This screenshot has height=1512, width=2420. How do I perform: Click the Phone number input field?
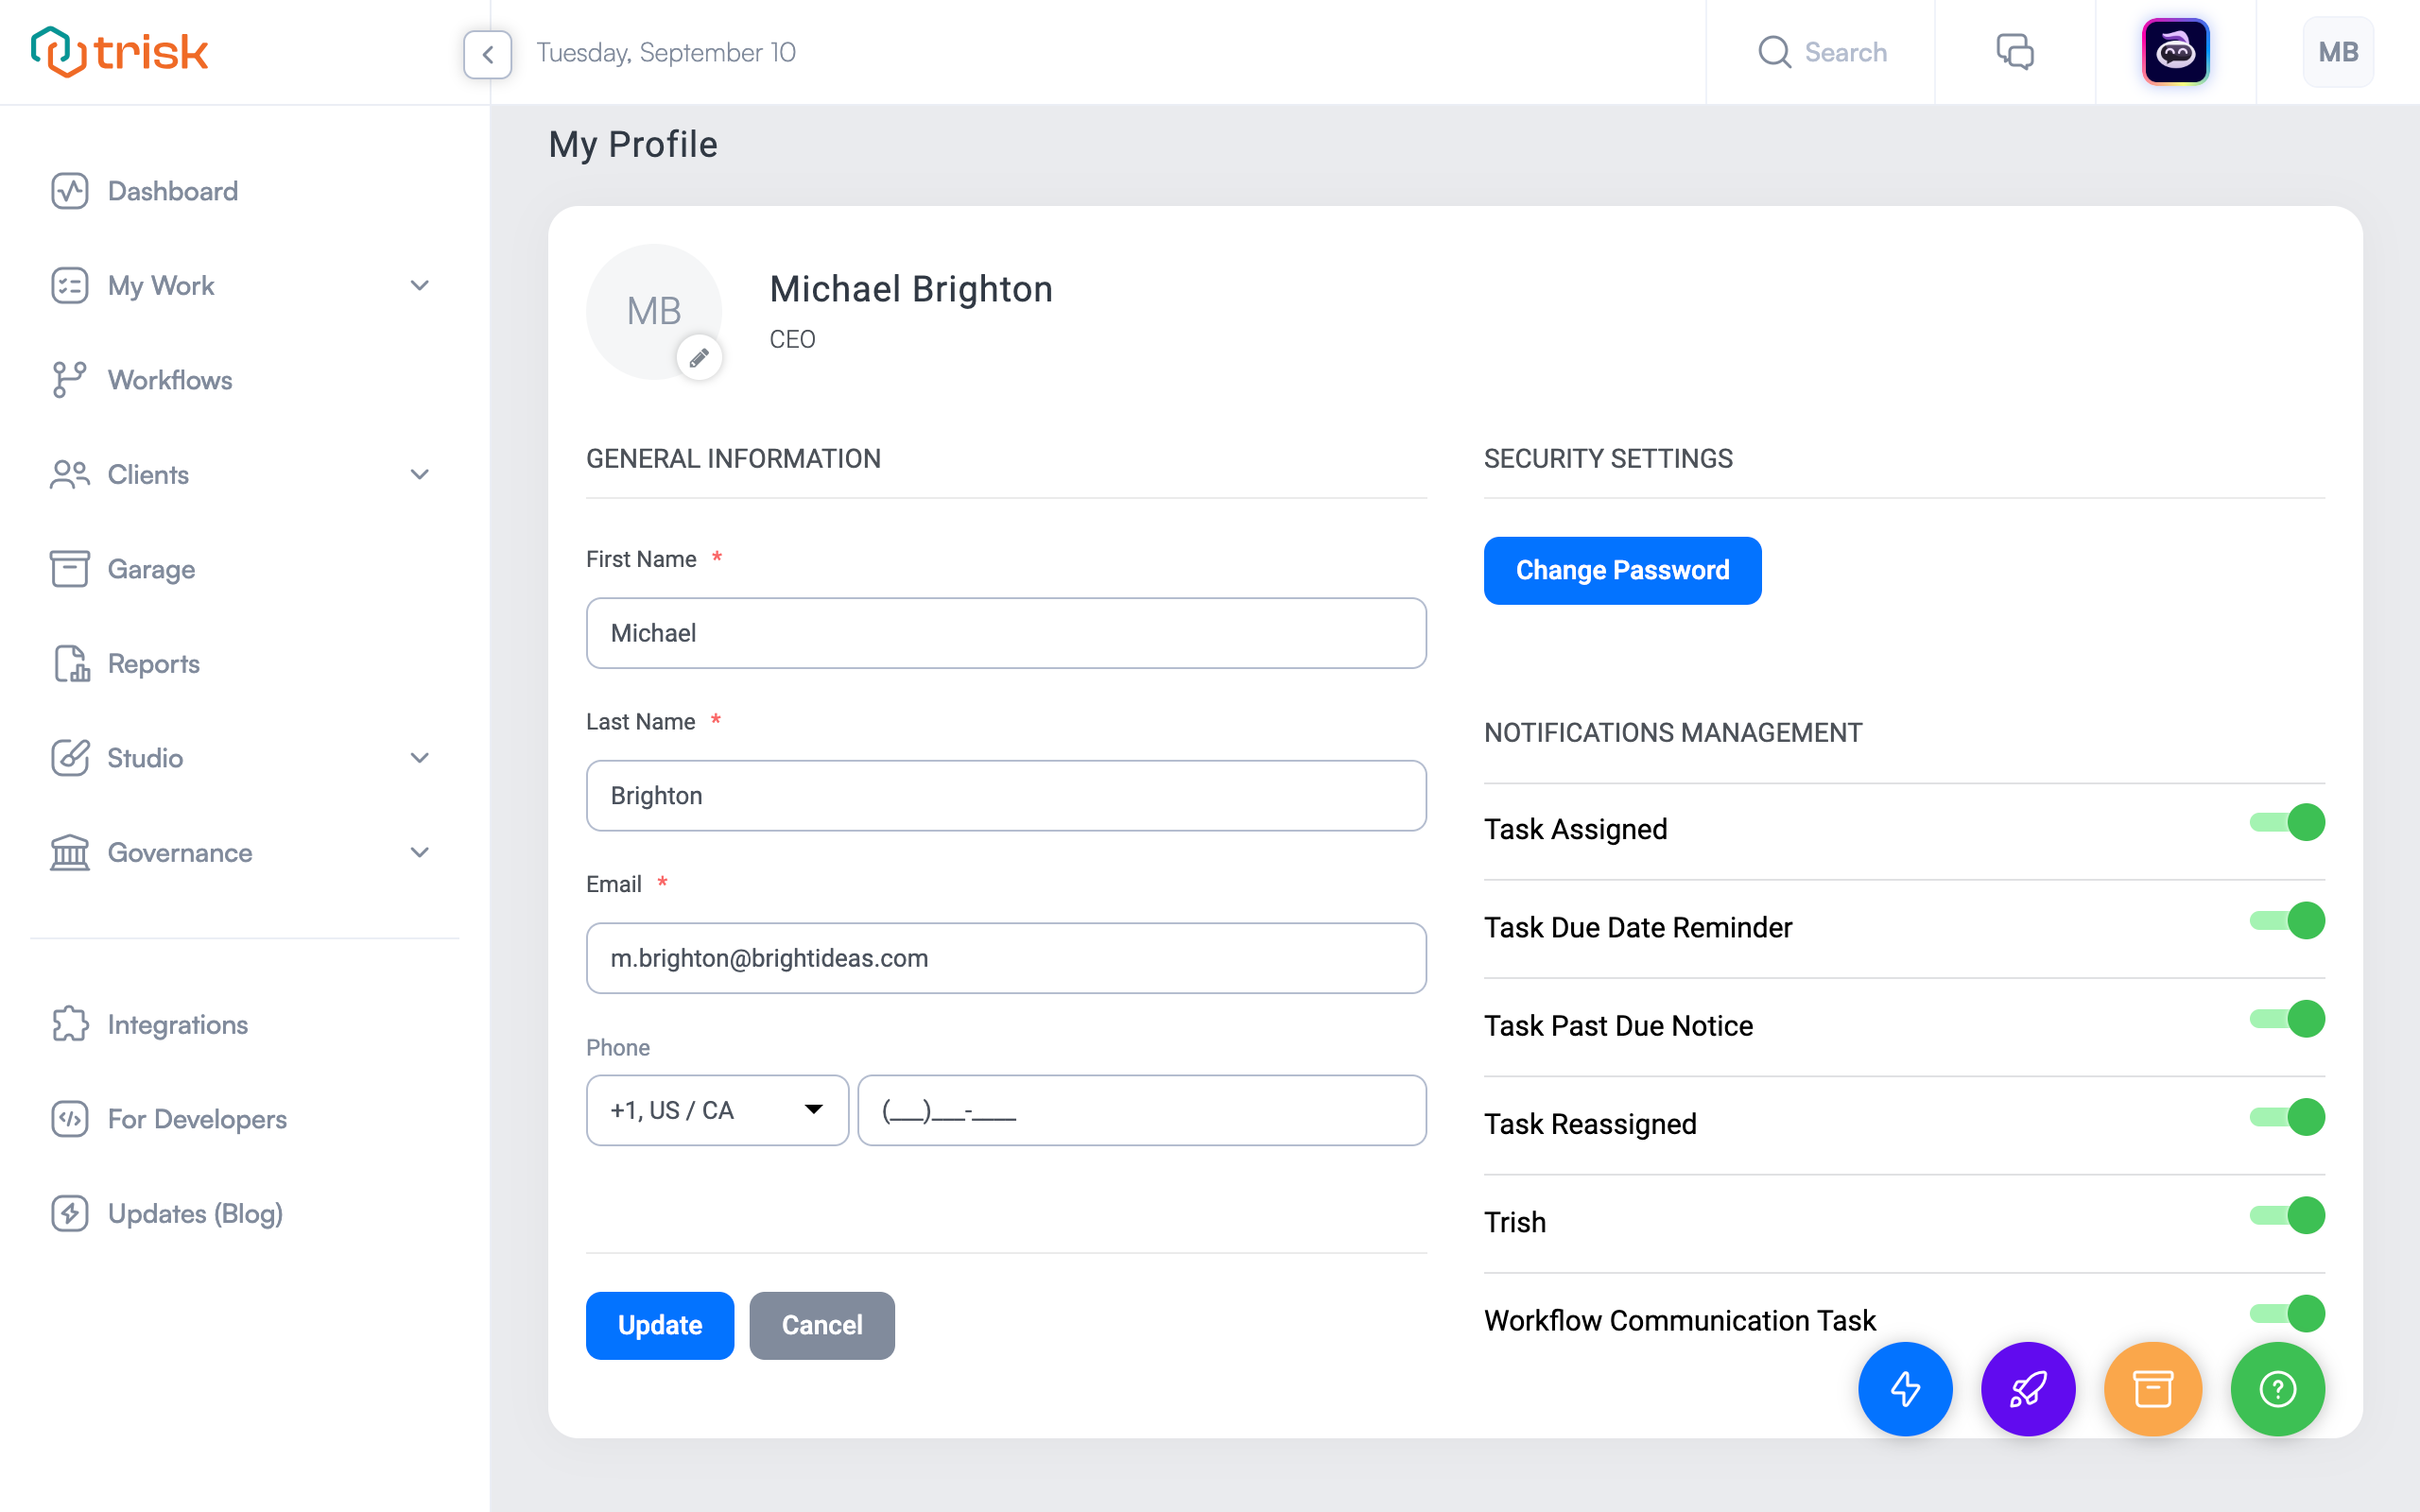(x=1141, y=1109)
